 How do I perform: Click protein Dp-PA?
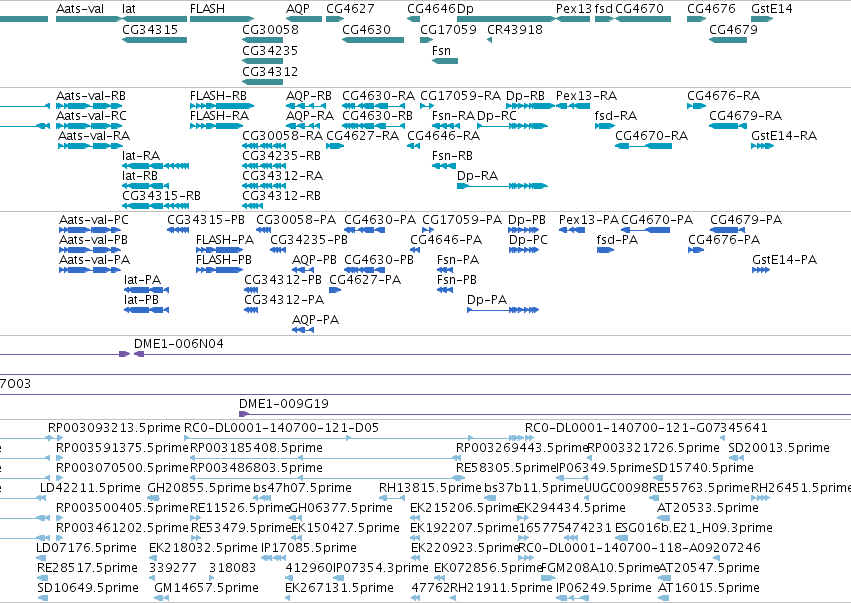click(x=487, y=300)
